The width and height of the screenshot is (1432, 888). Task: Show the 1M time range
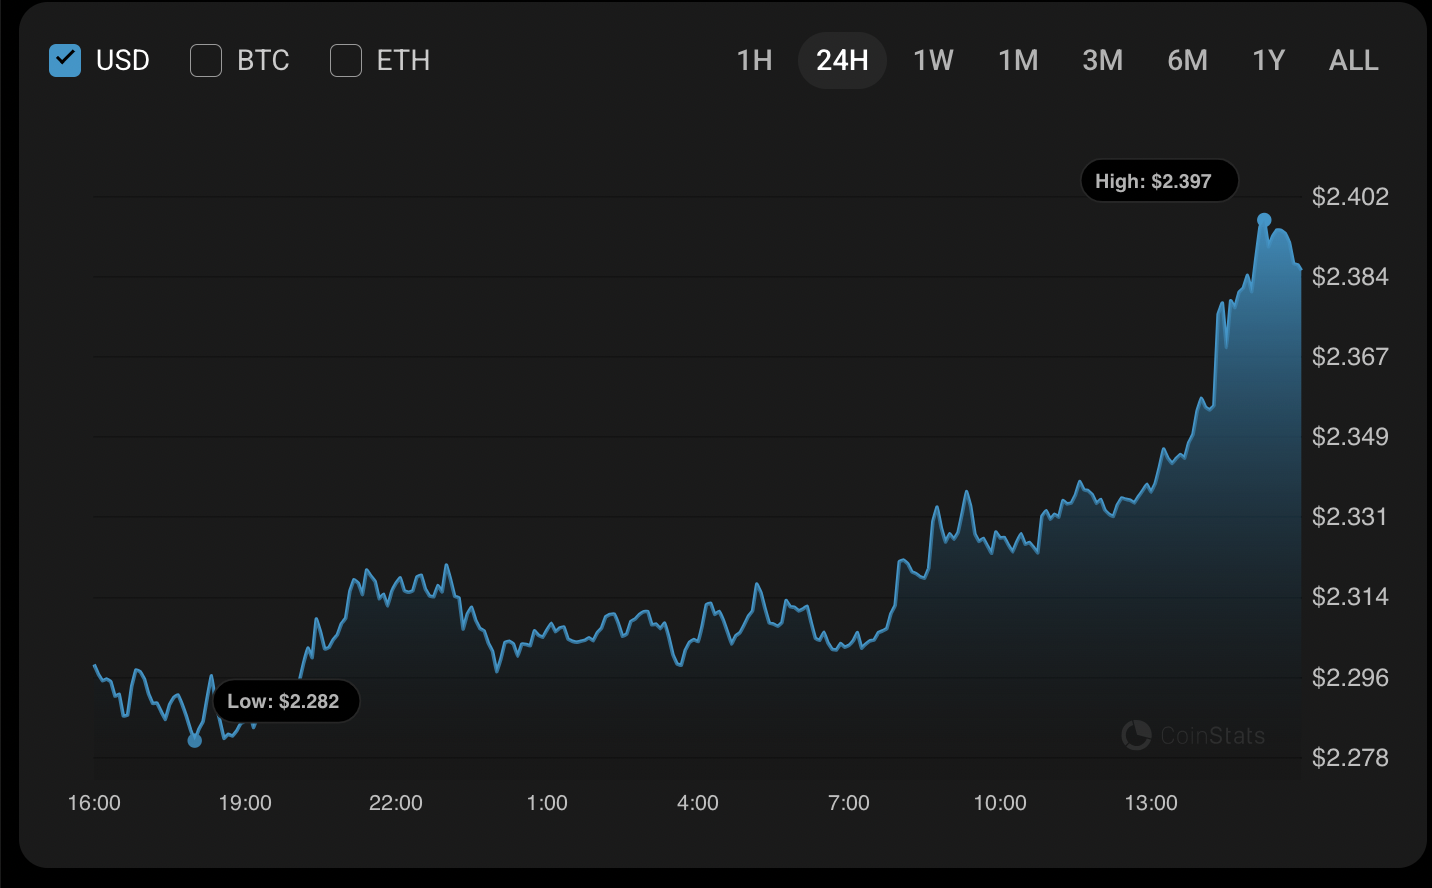click(1018, 61)
